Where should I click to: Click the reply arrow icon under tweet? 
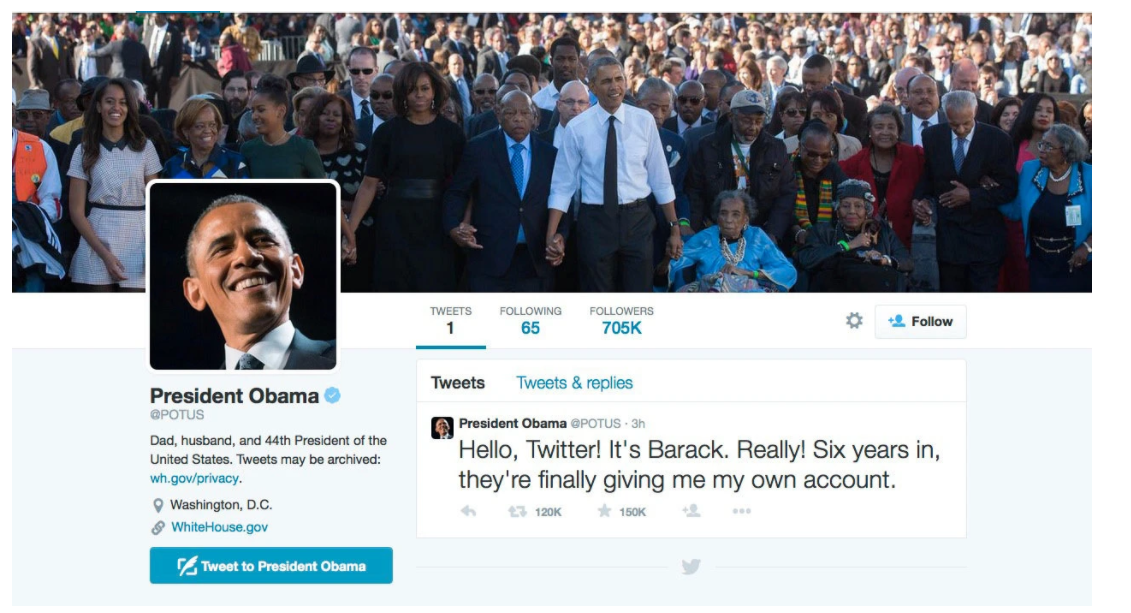click(468, 511)
